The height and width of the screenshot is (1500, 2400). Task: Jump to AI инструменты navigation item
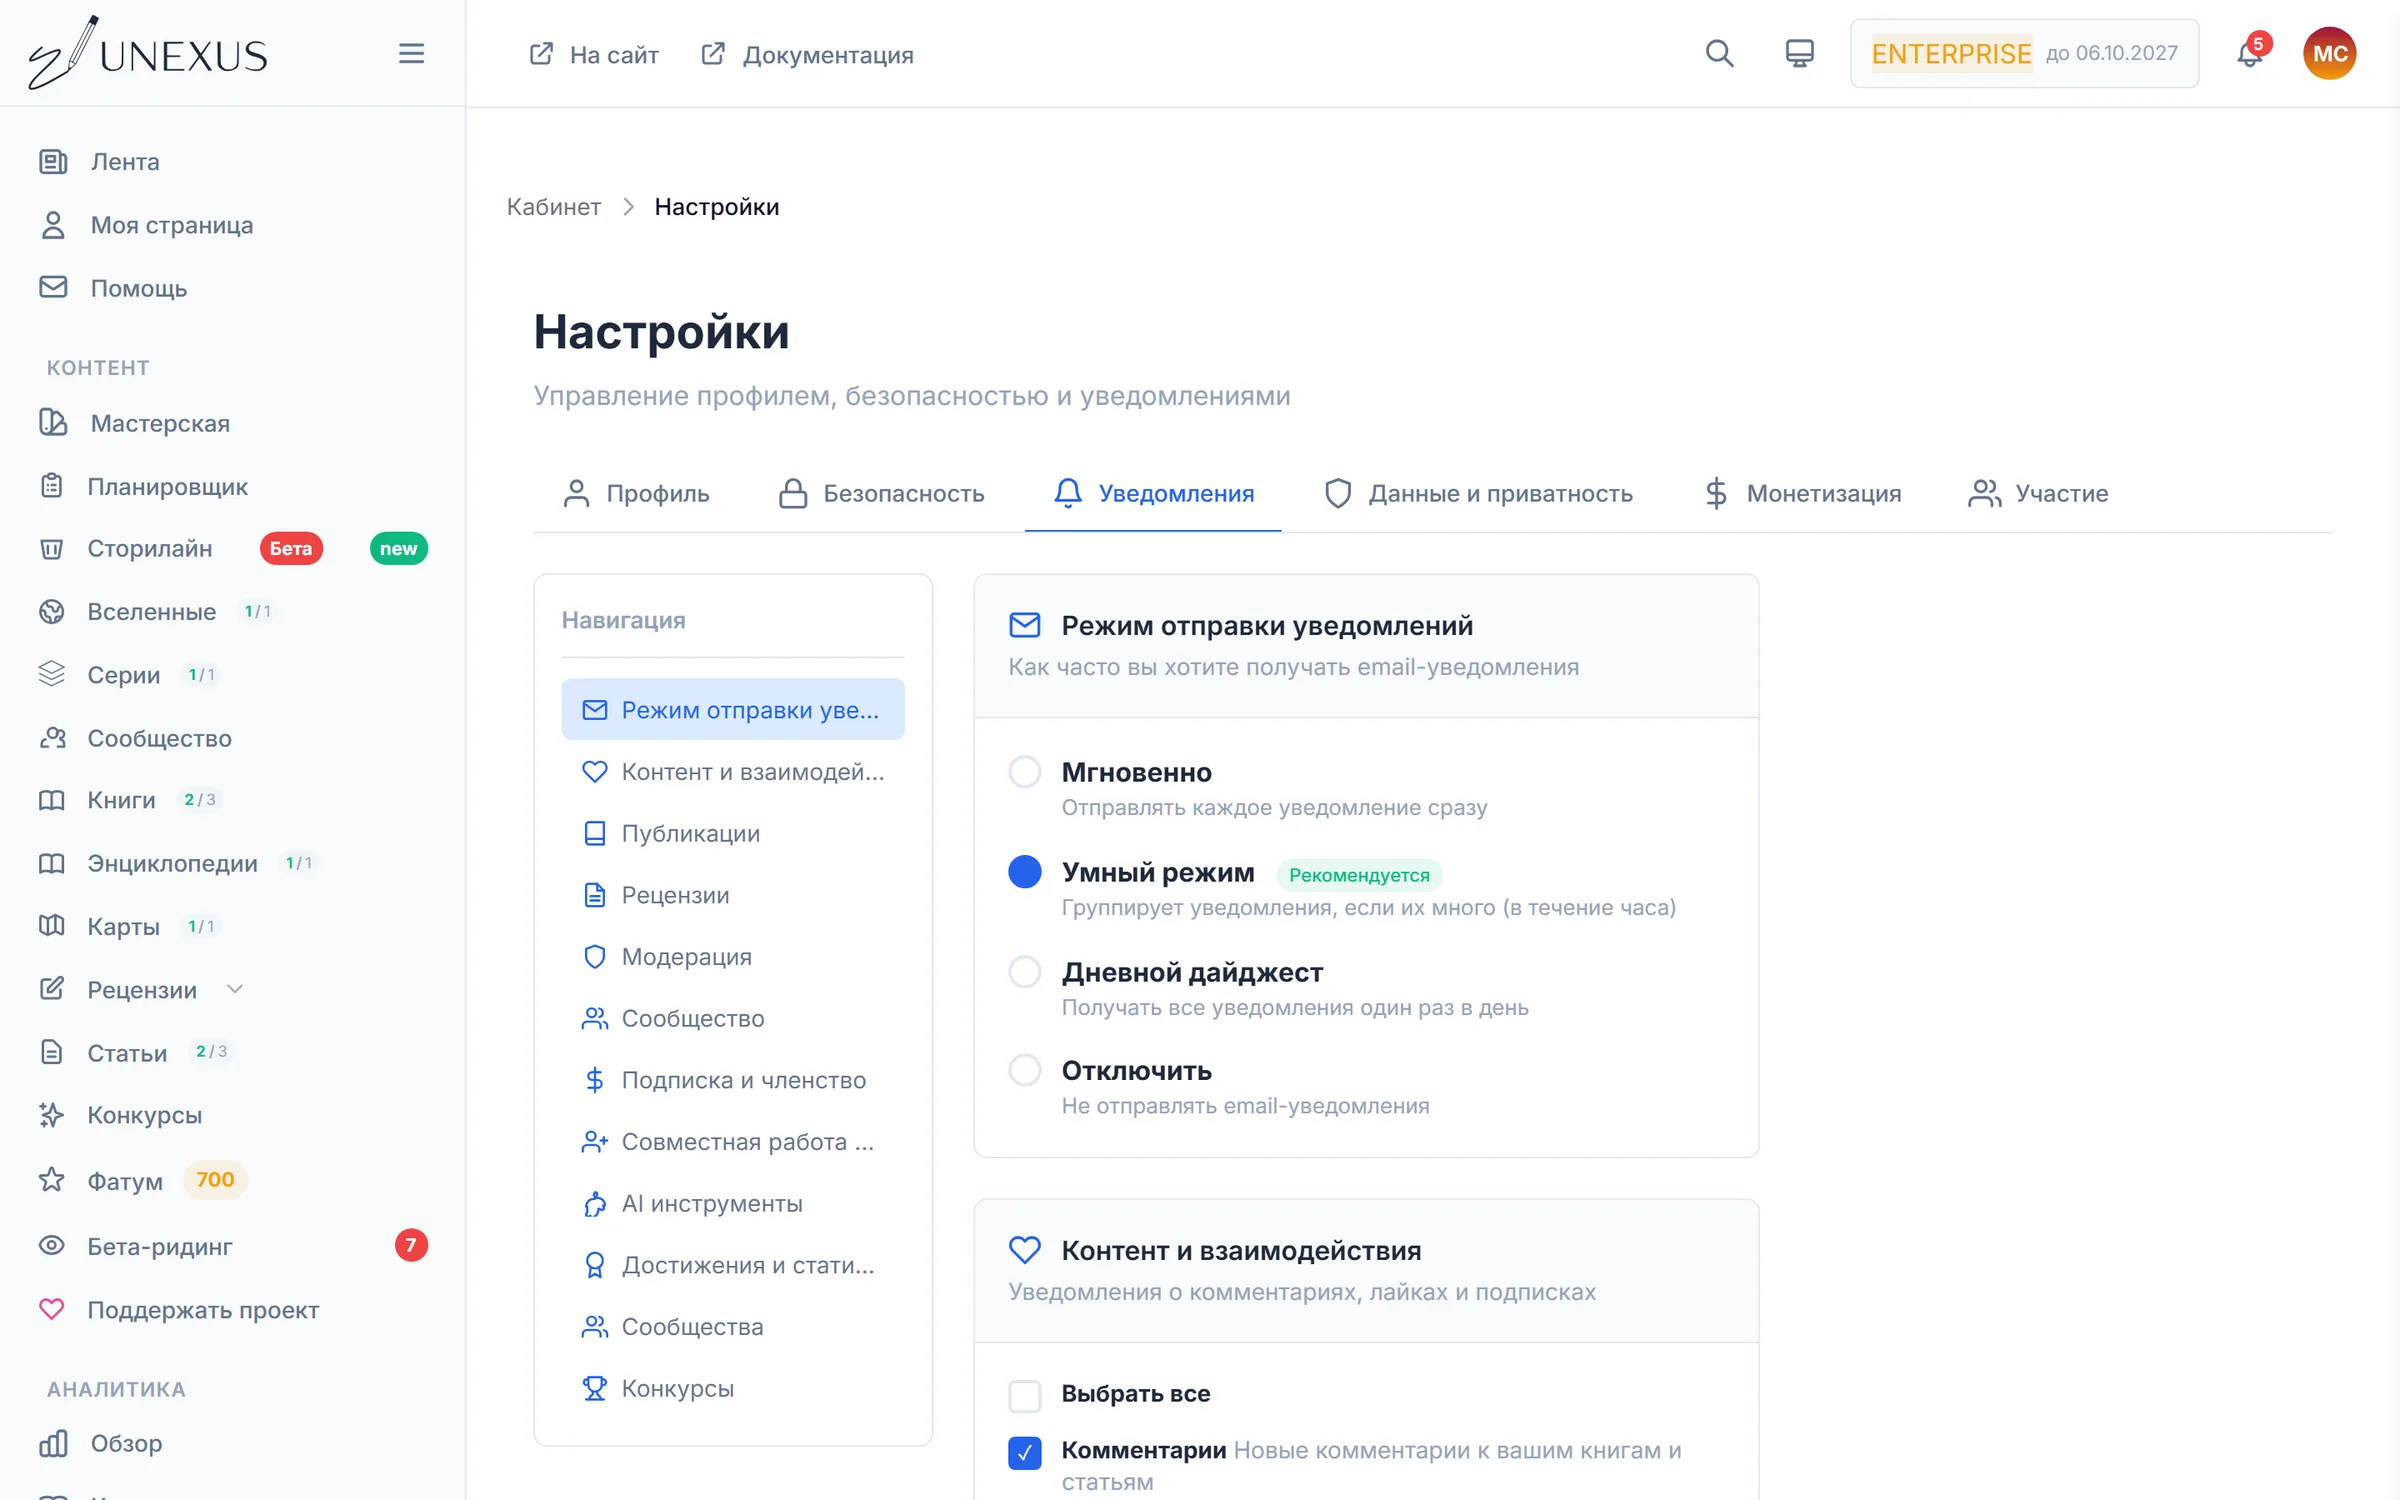pyautogui.click(x=733, y=1203)
